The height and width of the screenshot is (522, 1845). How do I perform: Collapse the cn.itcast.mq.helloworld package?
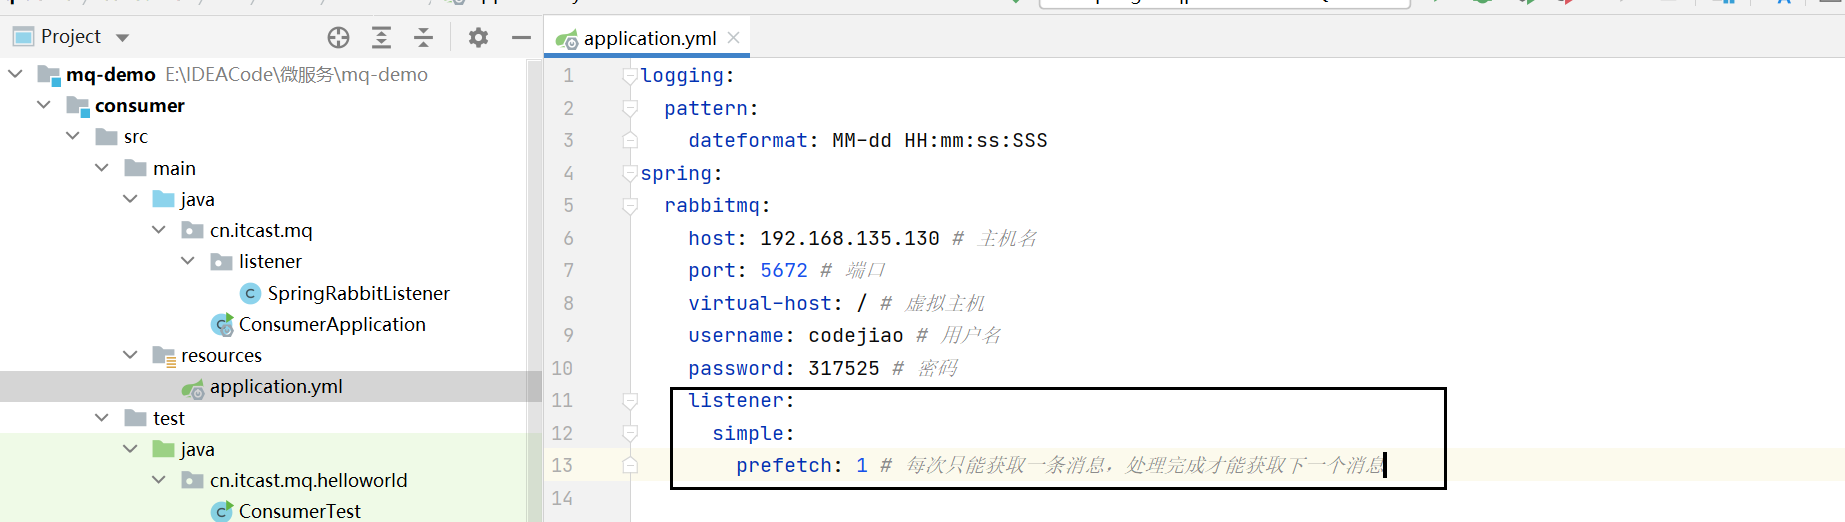[x=160, y=480]
